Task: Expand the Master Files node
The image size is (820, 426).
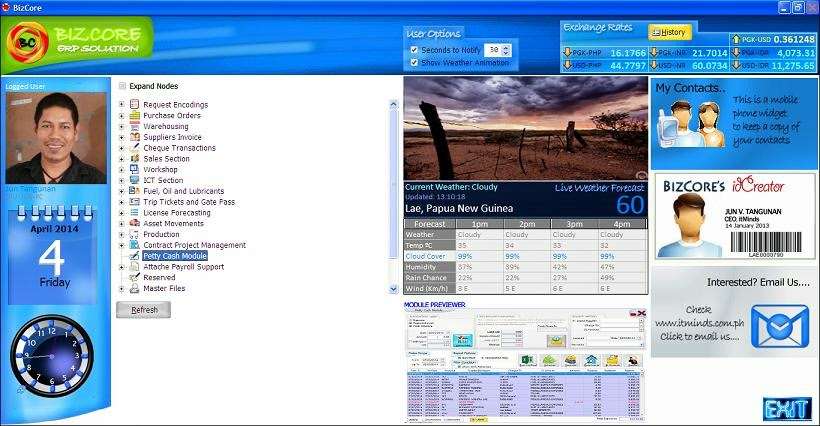Action: coord(121,288)
